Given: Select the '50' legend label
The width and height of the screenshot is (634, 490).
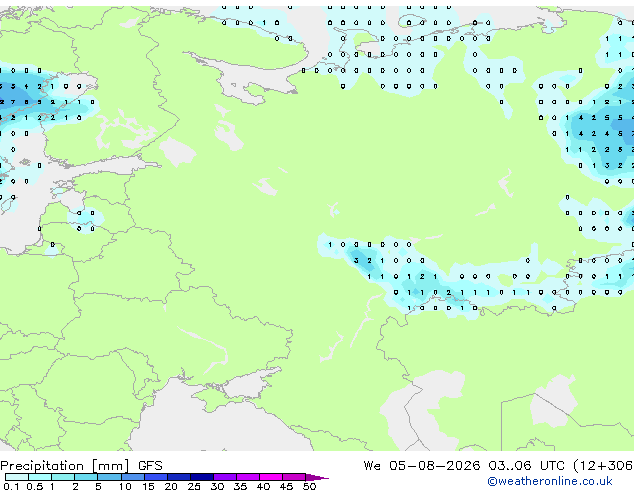Looking at the screenshot, I should pyautogui.click(x=309, y=486).
